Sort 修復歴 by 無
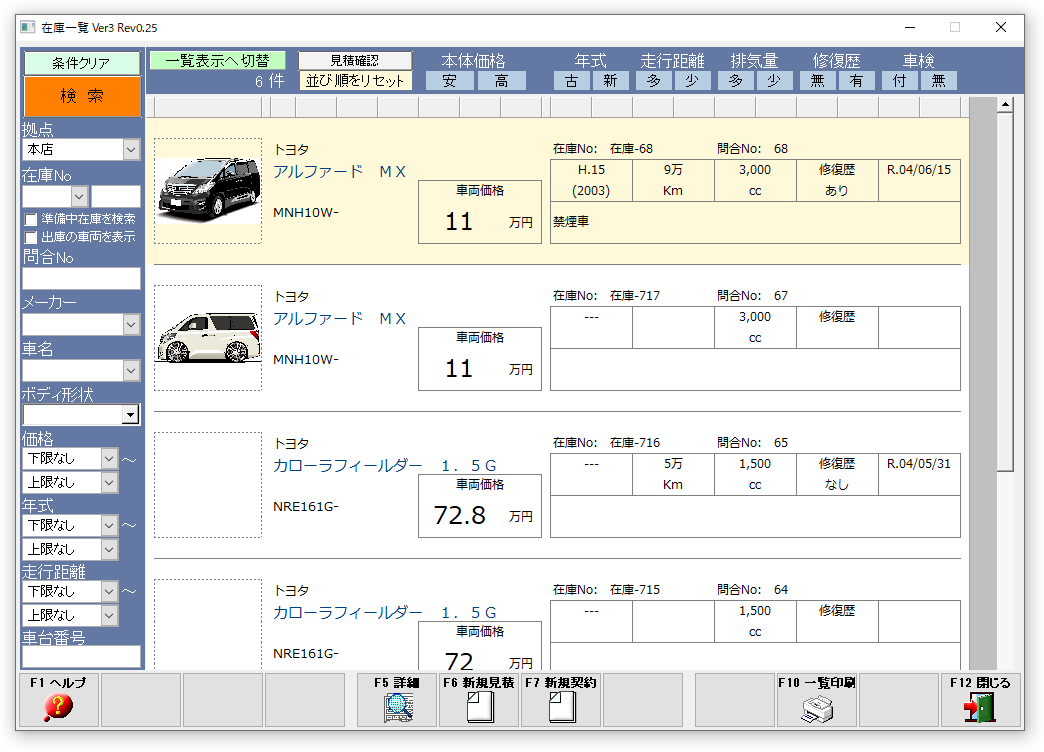Image resolution: width=1044 pixels, height=752 pixels. click(x=818, y=81)
